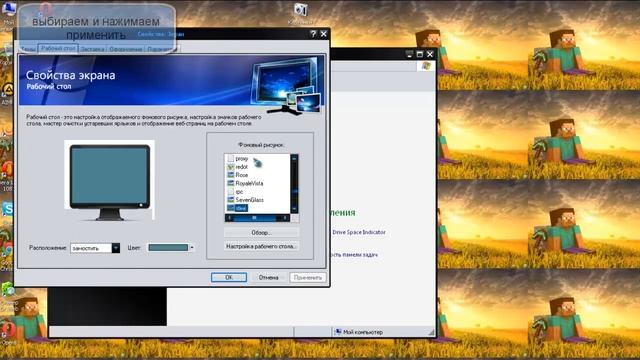Click the help question-mark button in dialog title

click(x=313, y=34)
